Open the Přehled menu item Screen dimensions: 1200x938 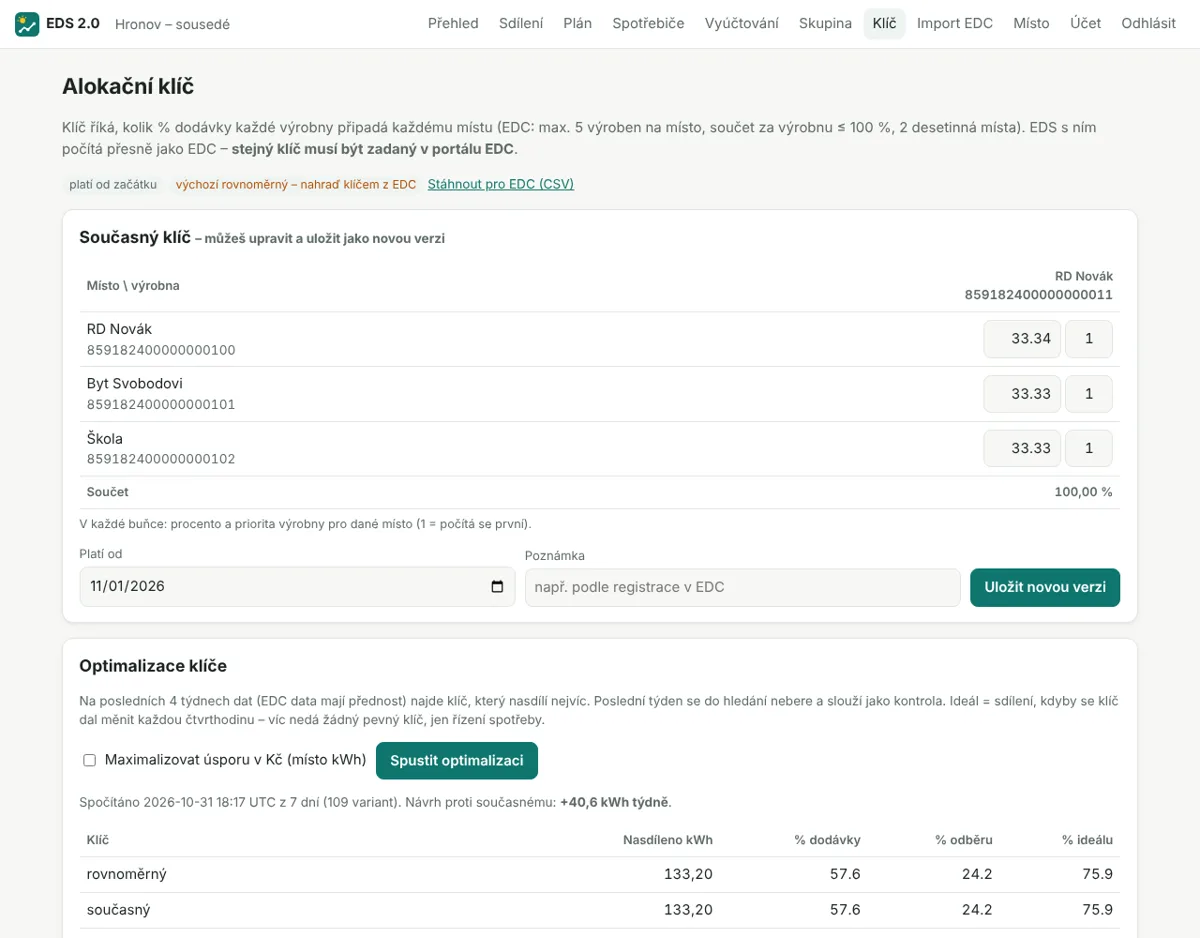(x=453, y=24)
